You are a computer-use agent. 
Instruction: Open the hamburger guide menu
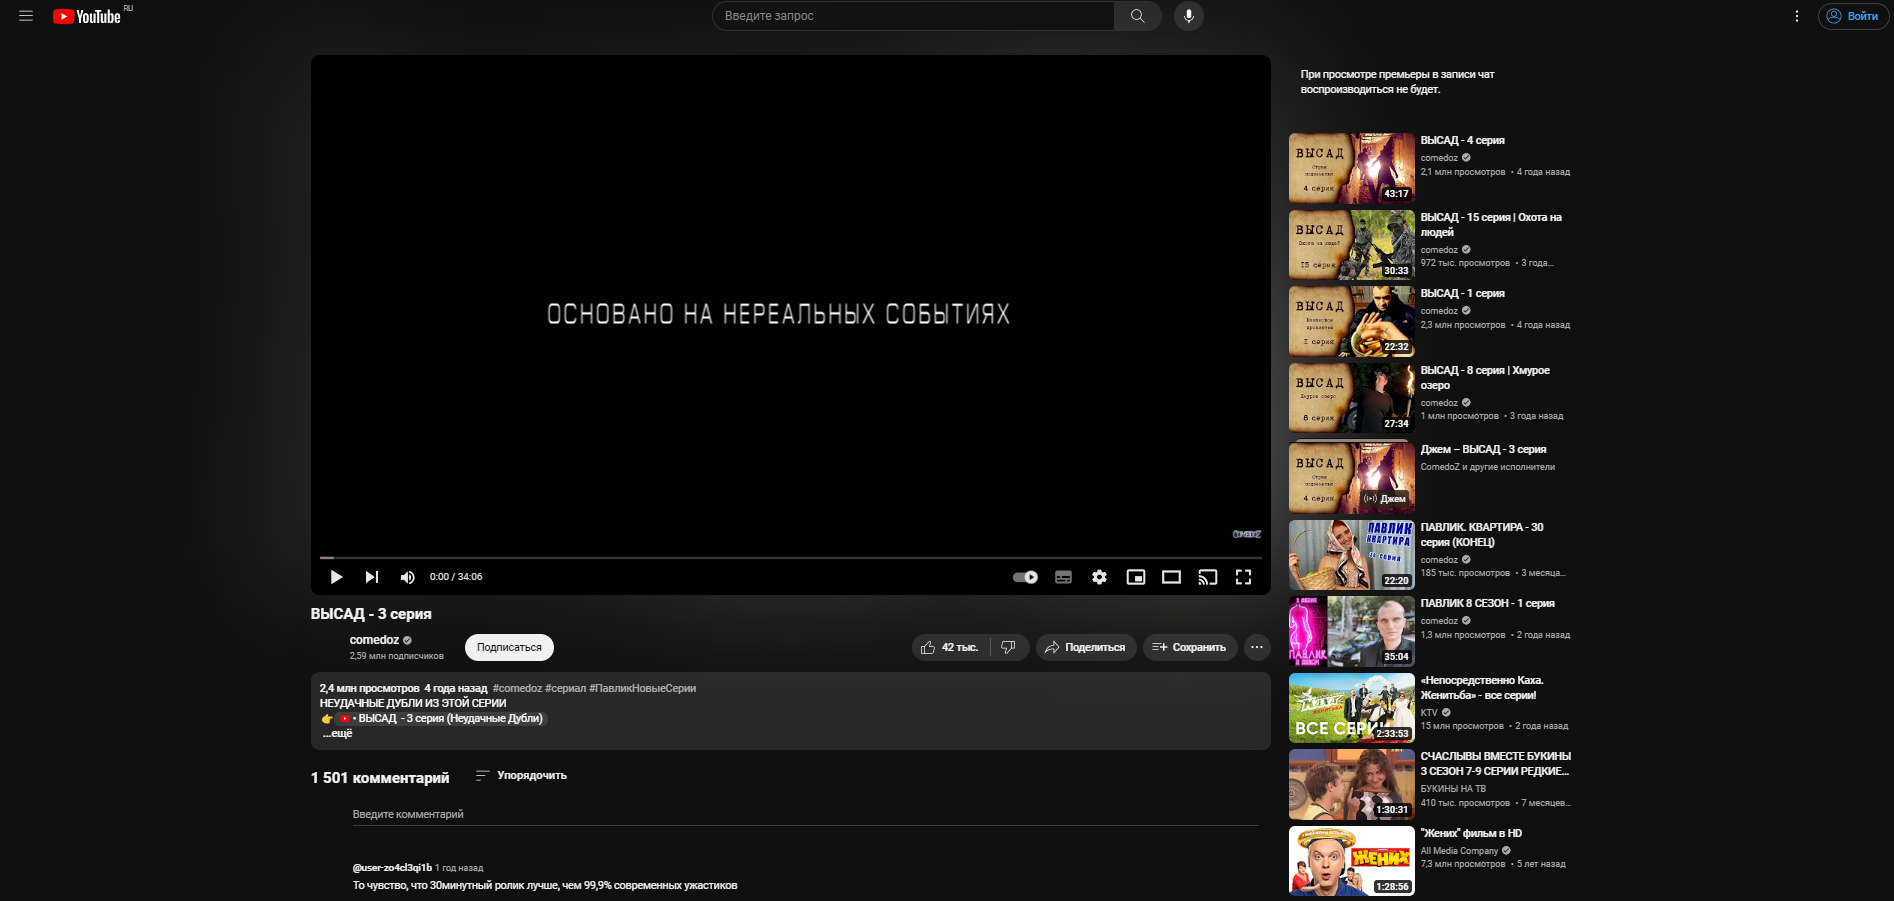tap(26, 16)
